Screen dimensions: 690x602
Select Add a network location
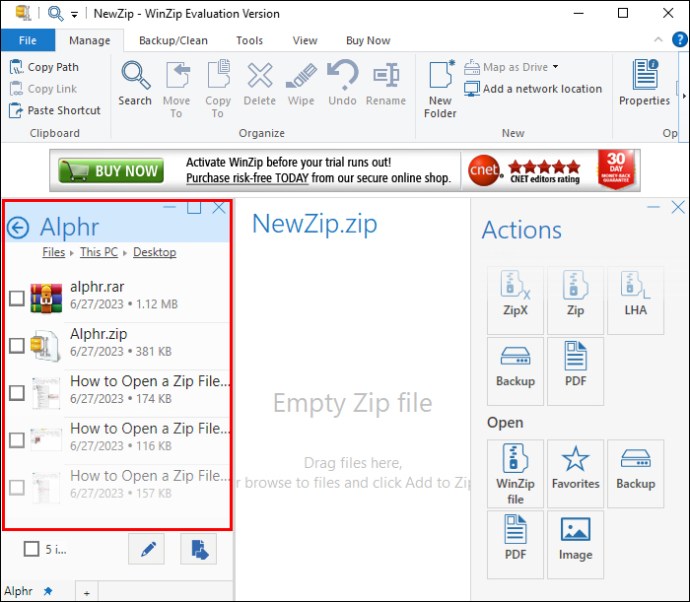[533, 89]
